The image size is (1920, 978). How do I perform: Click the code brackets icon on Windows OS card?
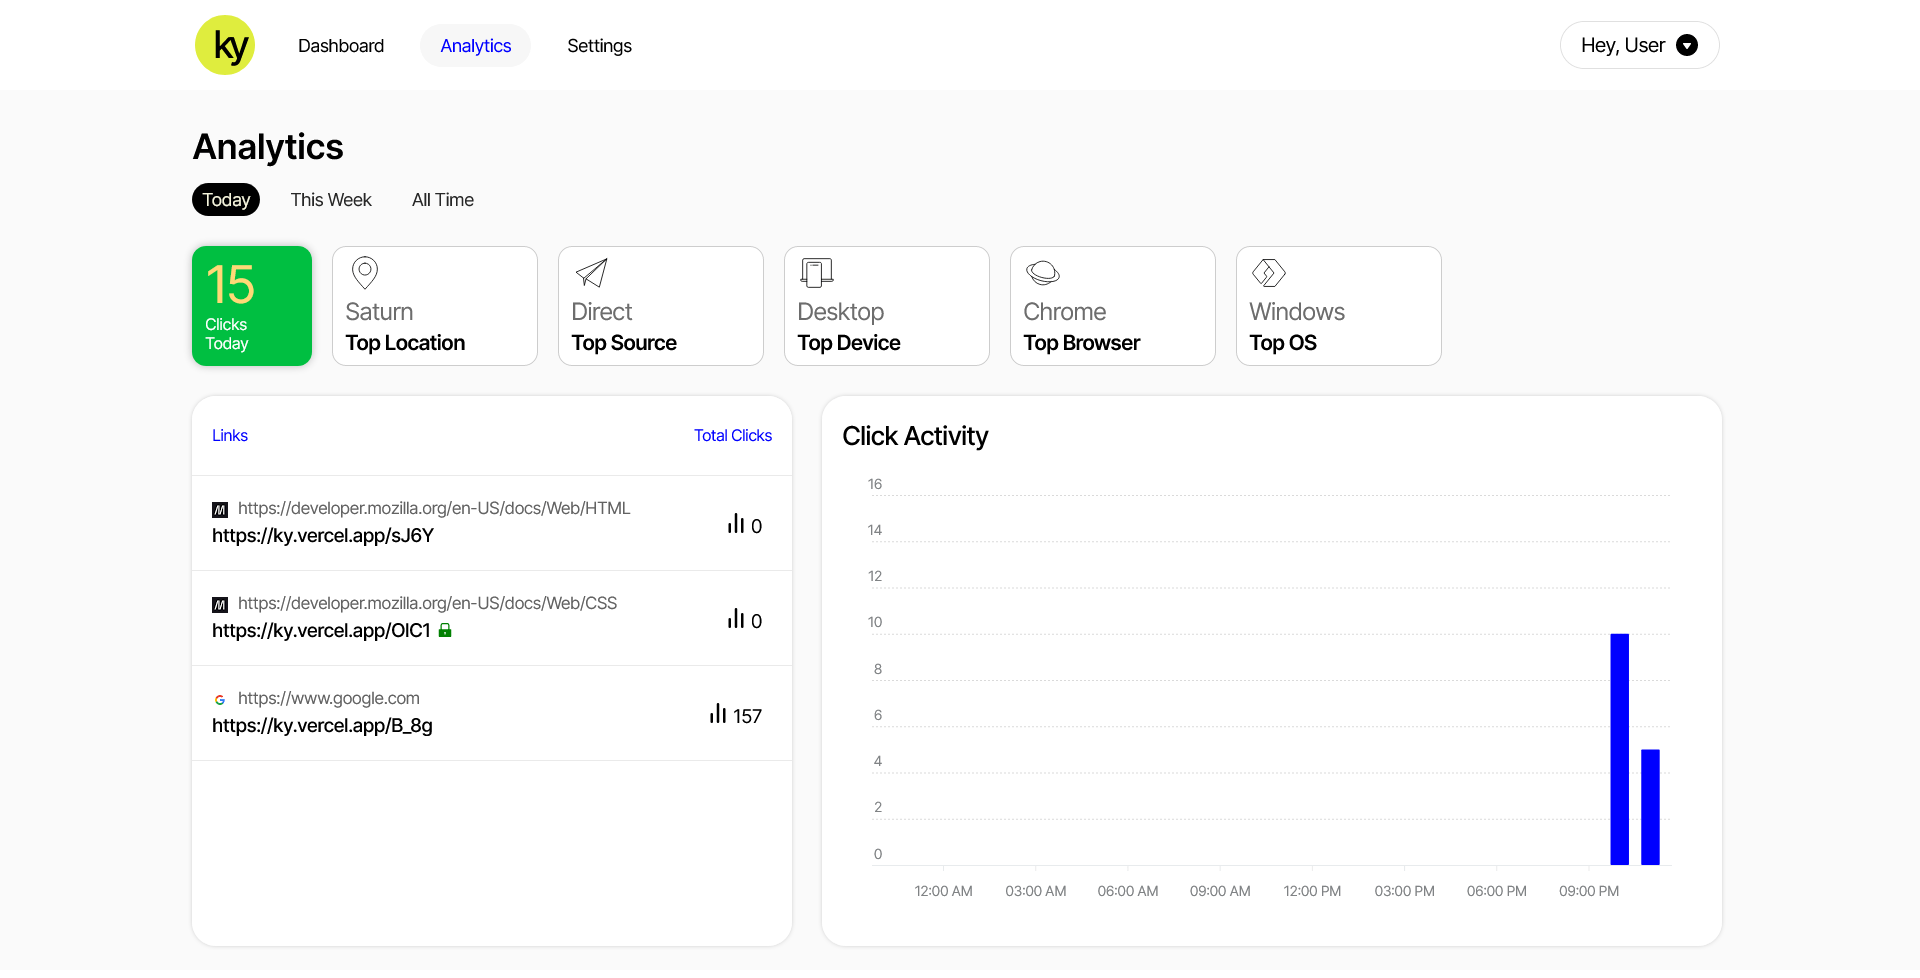(1267, 272)
